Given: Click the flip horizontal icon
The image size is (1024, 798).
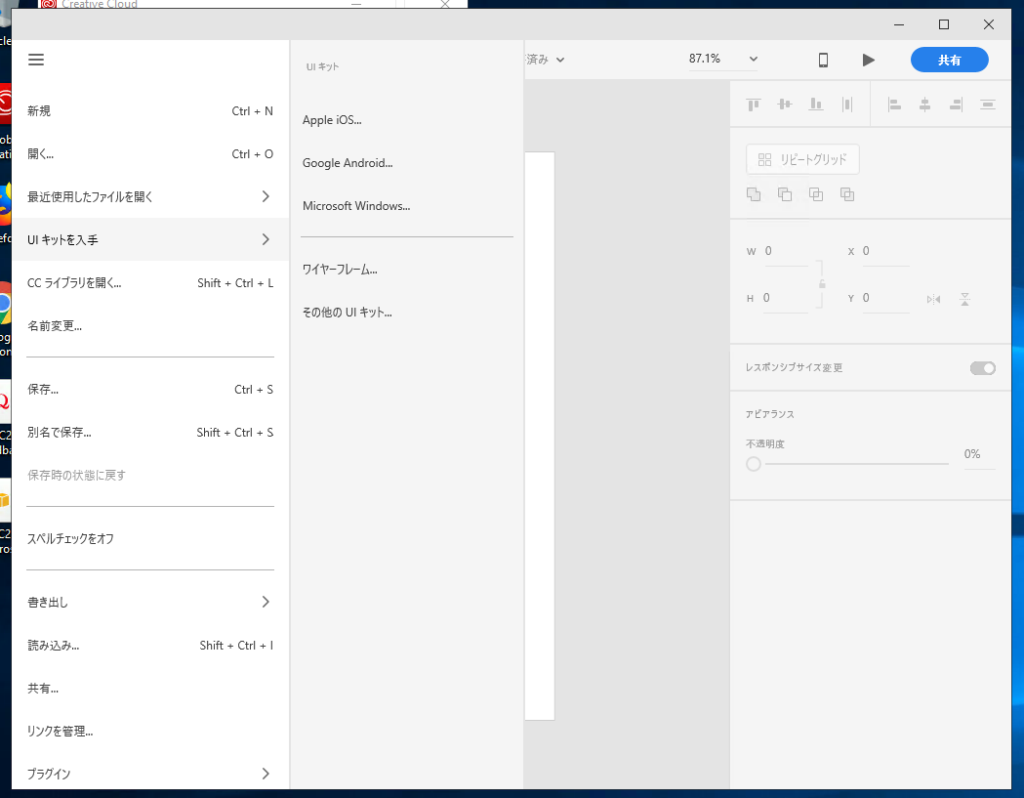Looking at the screenshot, I should [934, 299].
